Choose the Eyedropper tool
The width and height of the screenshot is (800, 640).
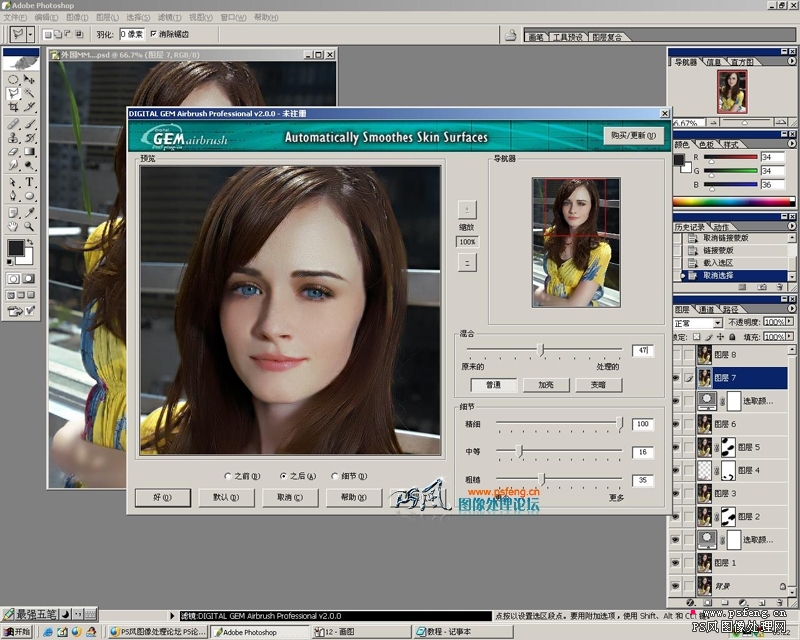pyautogui.click(x=29, y=212)
